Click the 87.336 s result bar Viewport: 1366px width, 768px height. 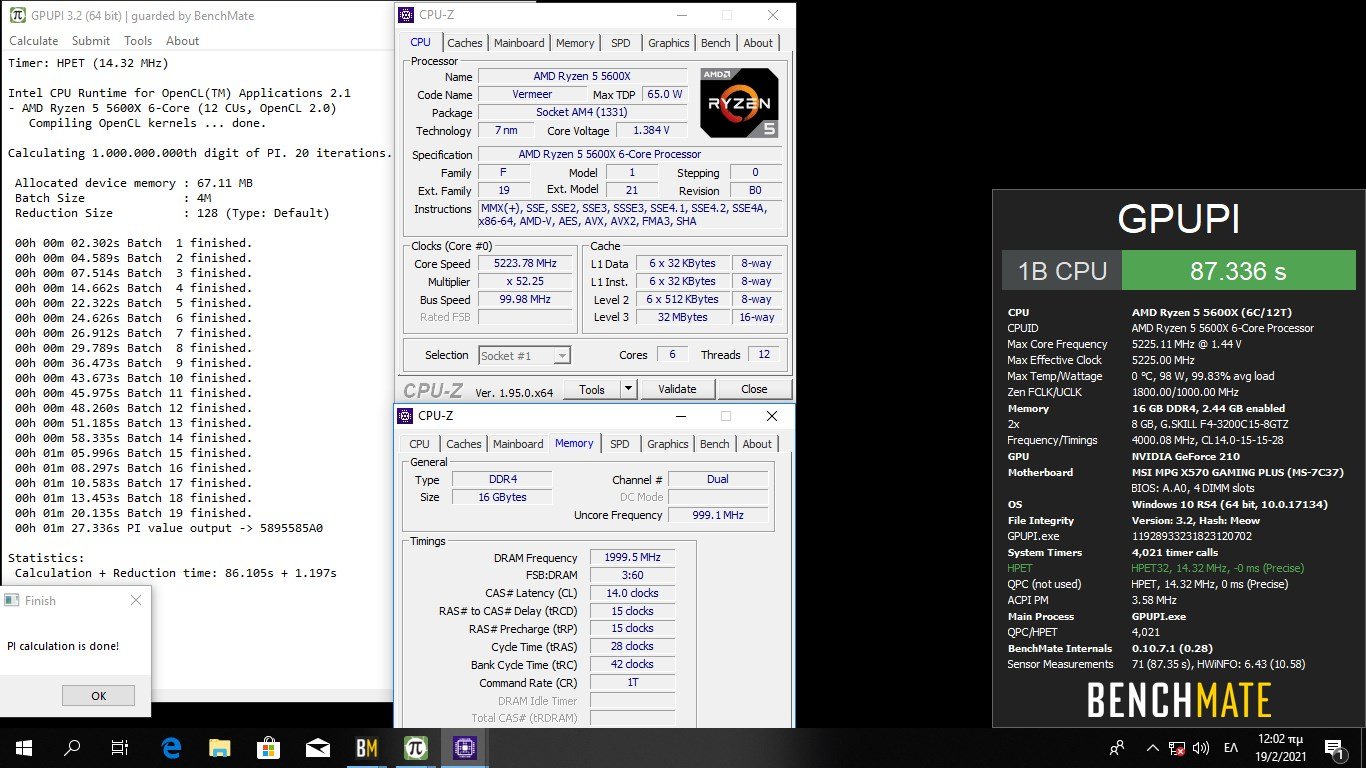click(x=1238, y=271)
